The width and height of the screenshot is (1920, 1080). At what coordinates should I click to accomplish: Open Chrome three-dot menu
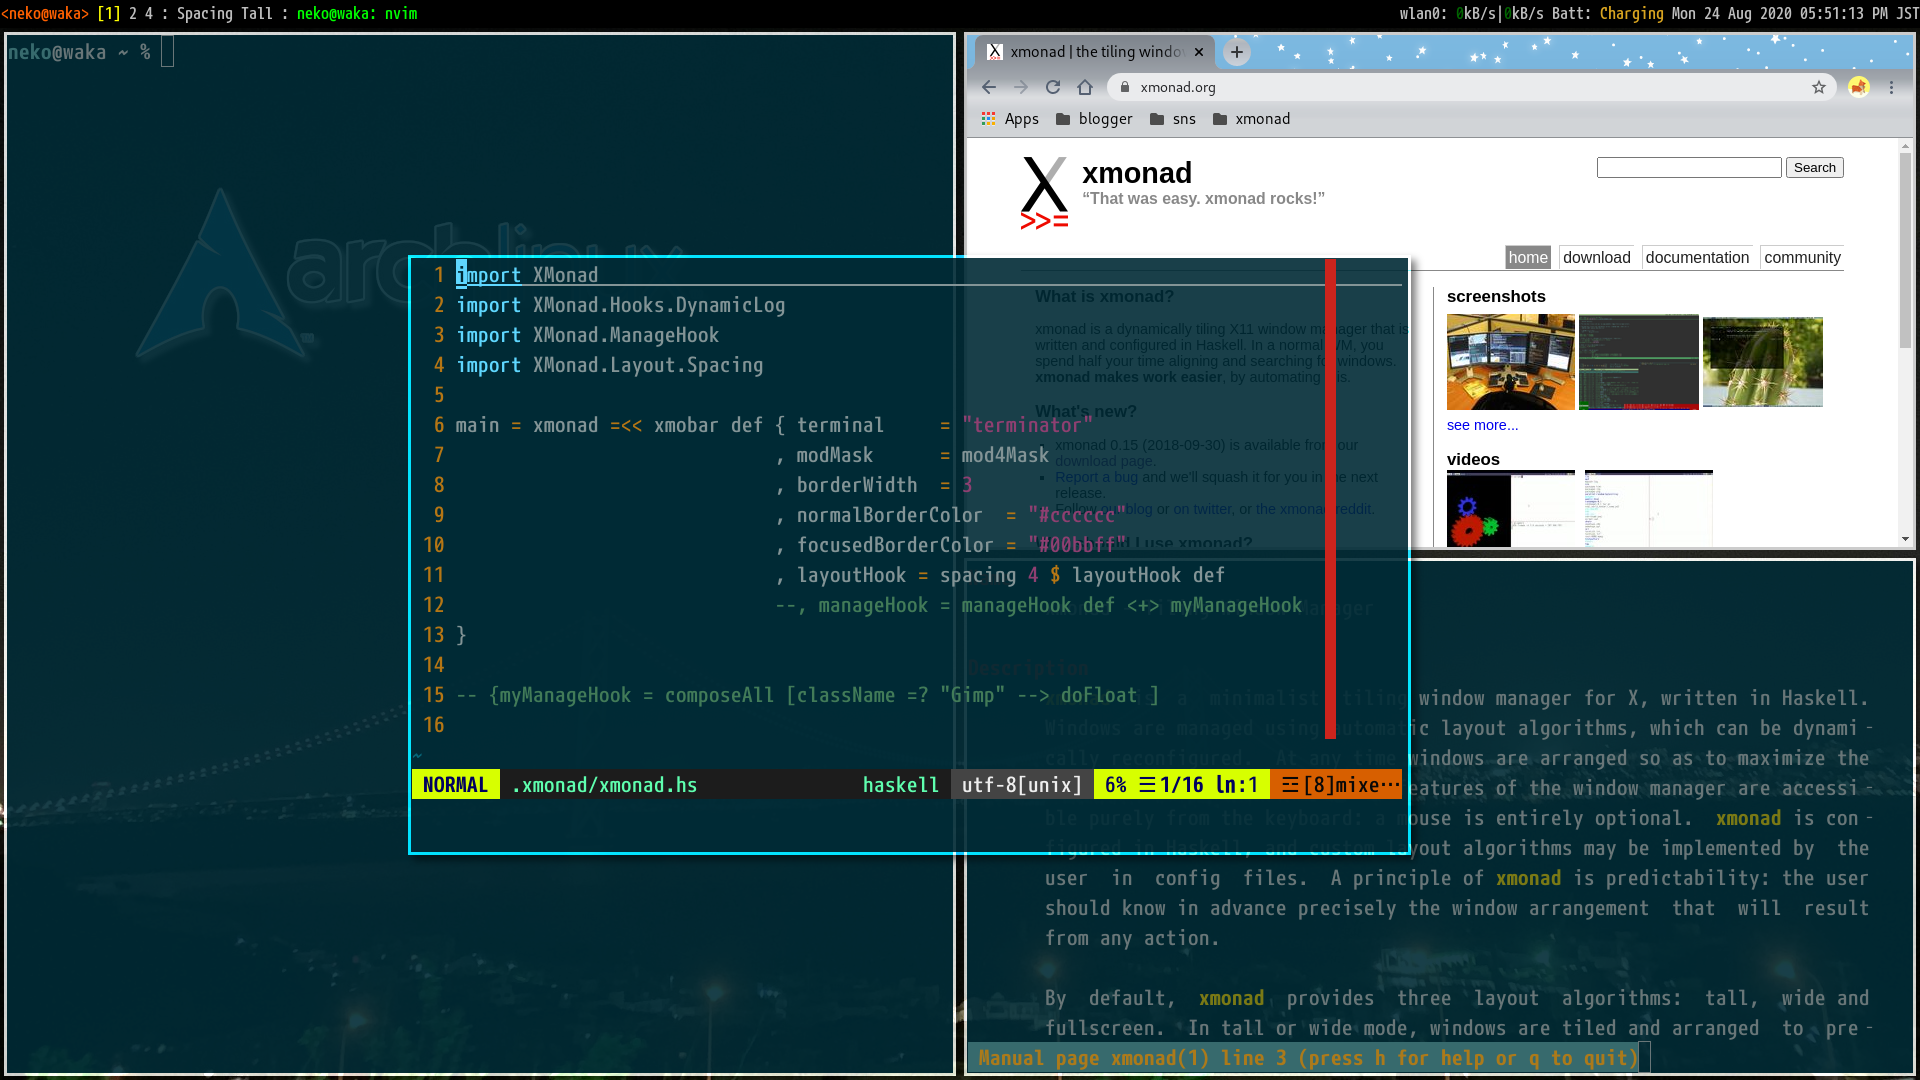tap(1891, 87)
